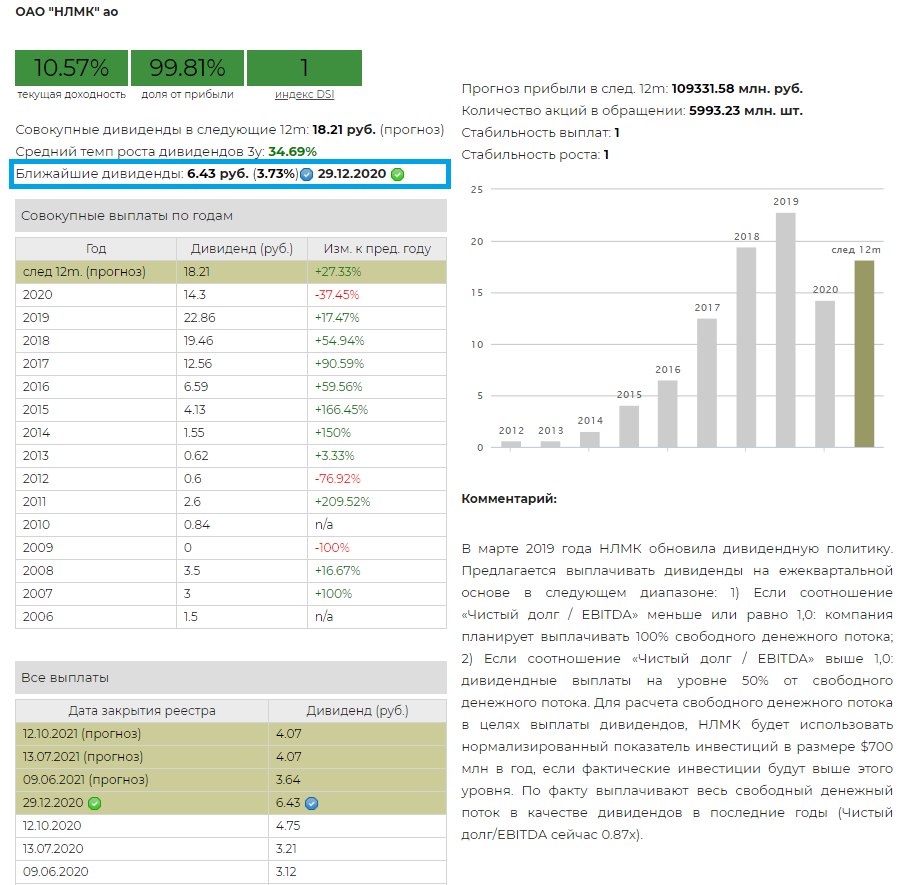This screenshot has height=885, width=902.
Task: Click the olive след 12m forecast bar
Action: click(x=864, y=354)
